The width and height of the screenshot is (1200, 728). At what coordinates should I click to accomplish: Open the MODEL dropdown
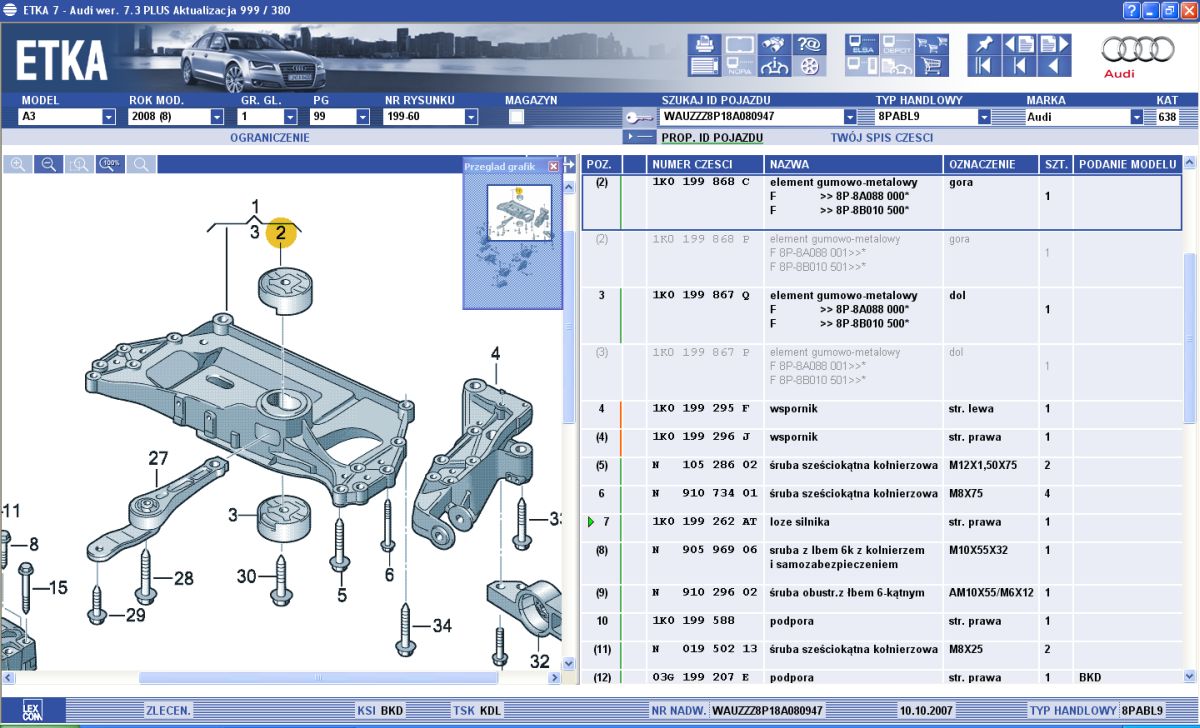pos(109,117)
